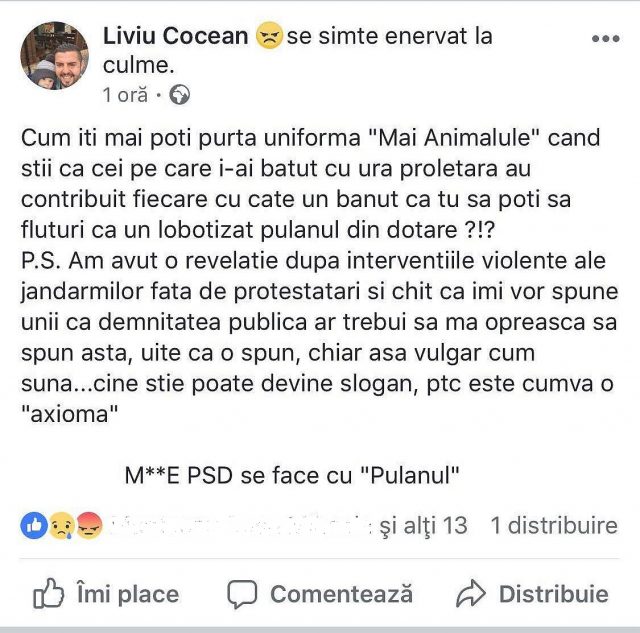The height and width of the screenshot is (633, 640).
Task: Open the post options three-dot menu
Action: tap(605, 39)
